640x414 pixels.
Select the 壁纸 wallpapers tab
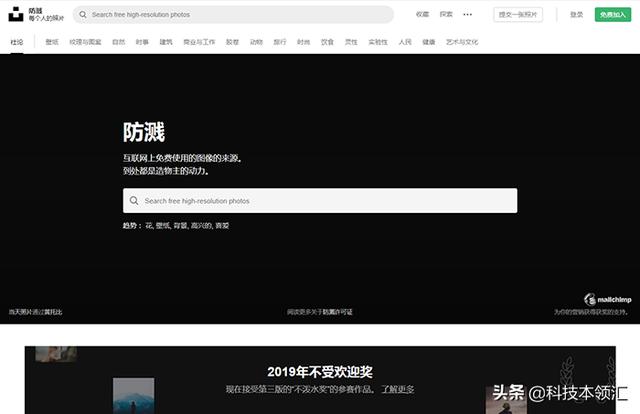click(x=52, y=42)
